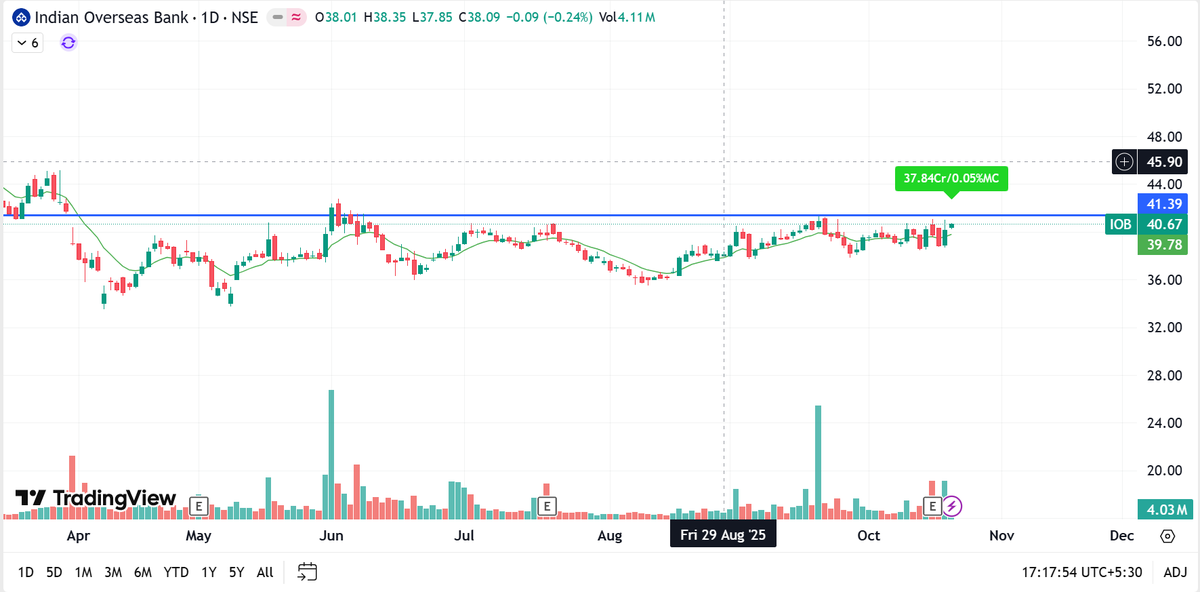Click the close value C38.09 in header
This screenshot has height=592, width=1200.
(479, 17)
